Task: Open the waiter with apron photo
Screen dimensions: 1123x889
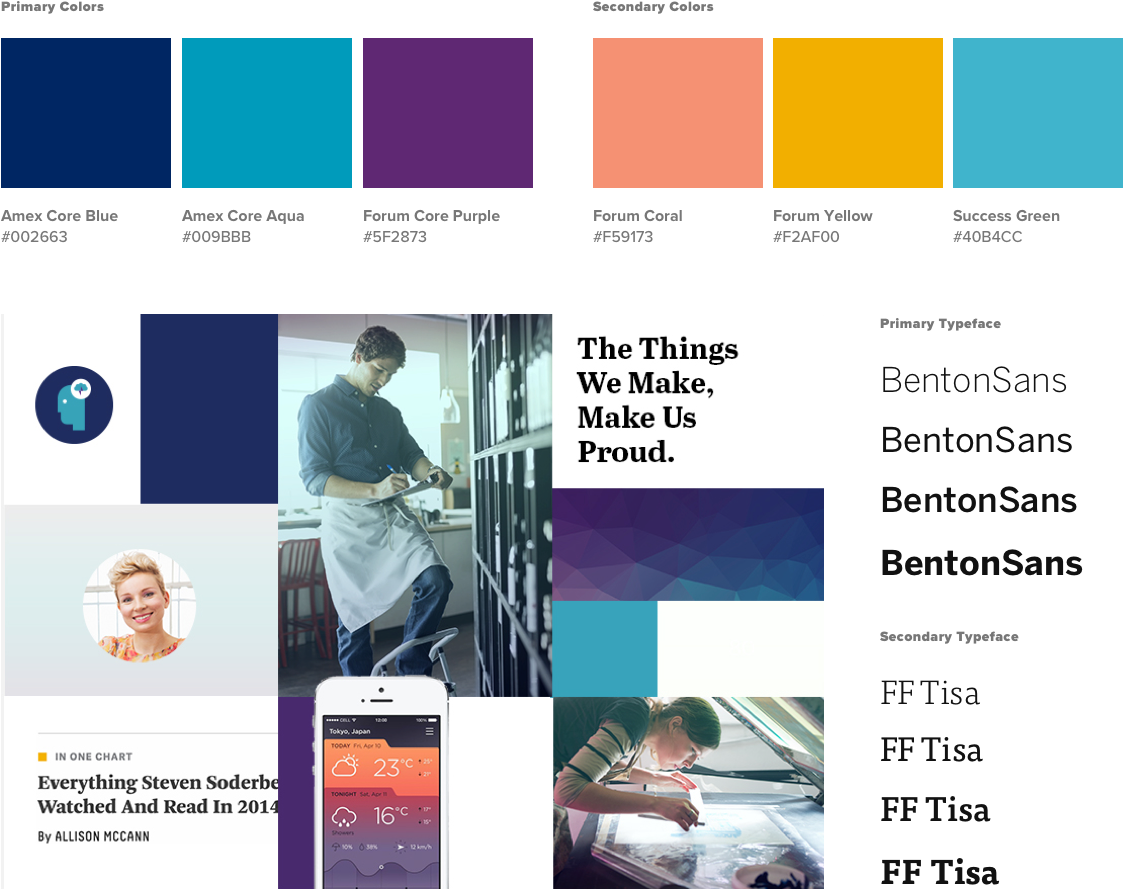Action: pyautogui.click(x=415, y=504)
